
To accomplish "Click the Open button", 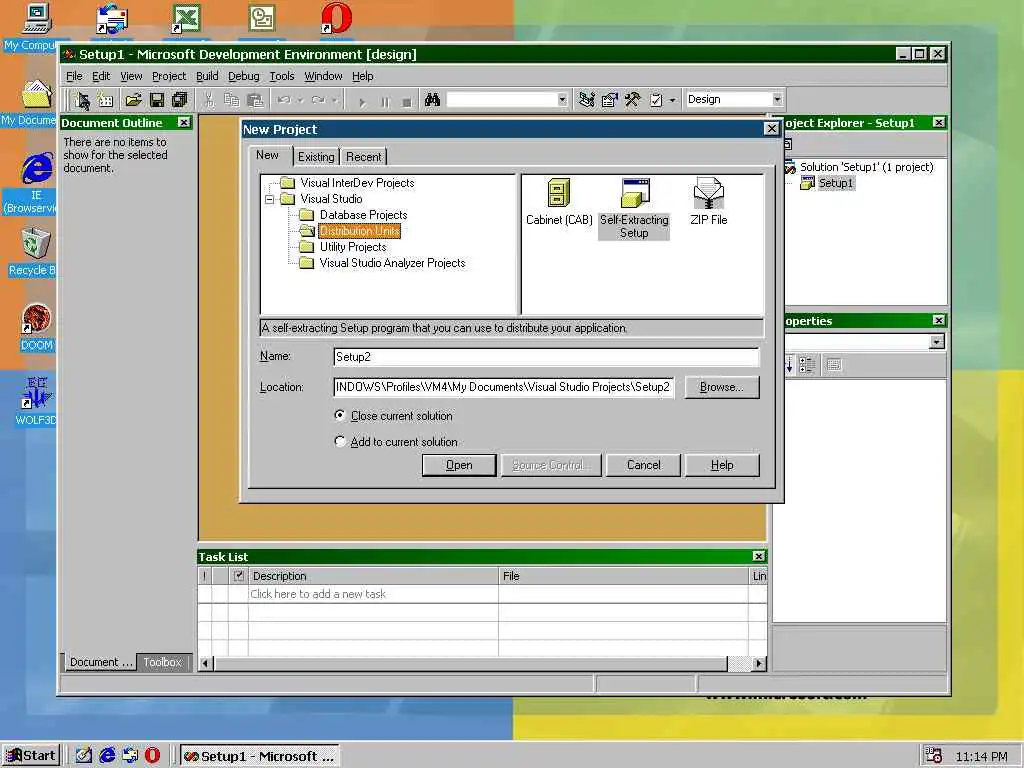I will click(x=459, y=465).
